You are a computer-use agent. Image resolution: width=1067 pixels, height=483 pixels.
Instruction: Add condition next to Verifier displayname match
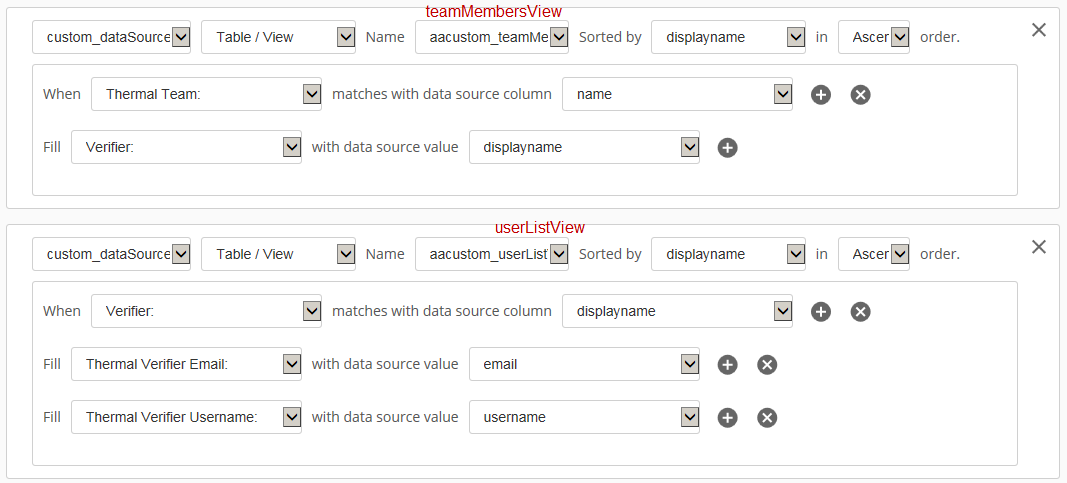pyautogui.click(x=821, y=312)
